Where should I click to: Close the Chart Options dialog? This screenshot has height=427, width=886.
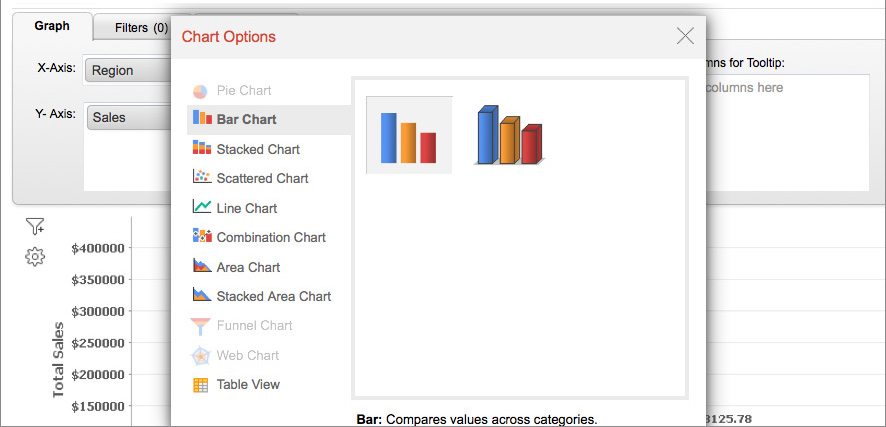tap(685, 36)
